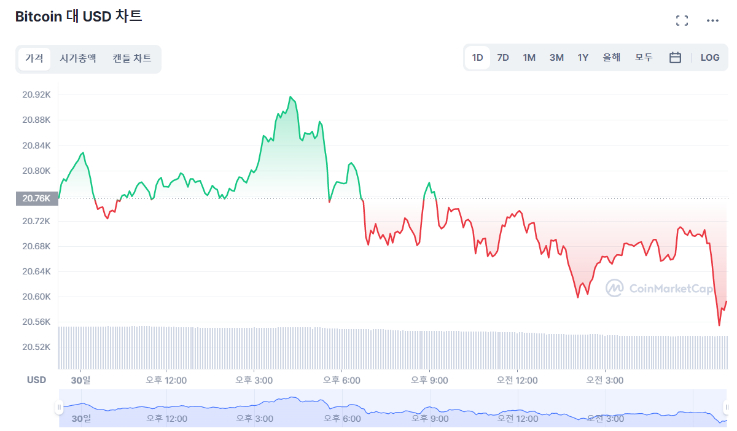The image size is (737, 431).
Task: Open the calendar date range picker
Action: click(x=675, y=58)
